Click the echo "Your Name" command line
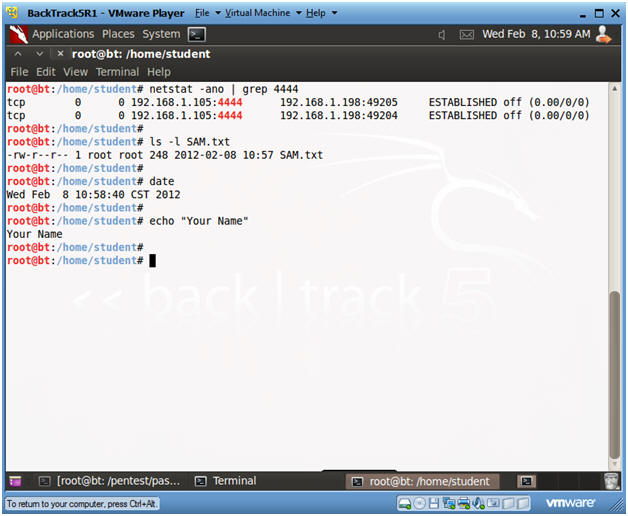The height and width of the screenshot is (516, 628). [x=199, y=221]
